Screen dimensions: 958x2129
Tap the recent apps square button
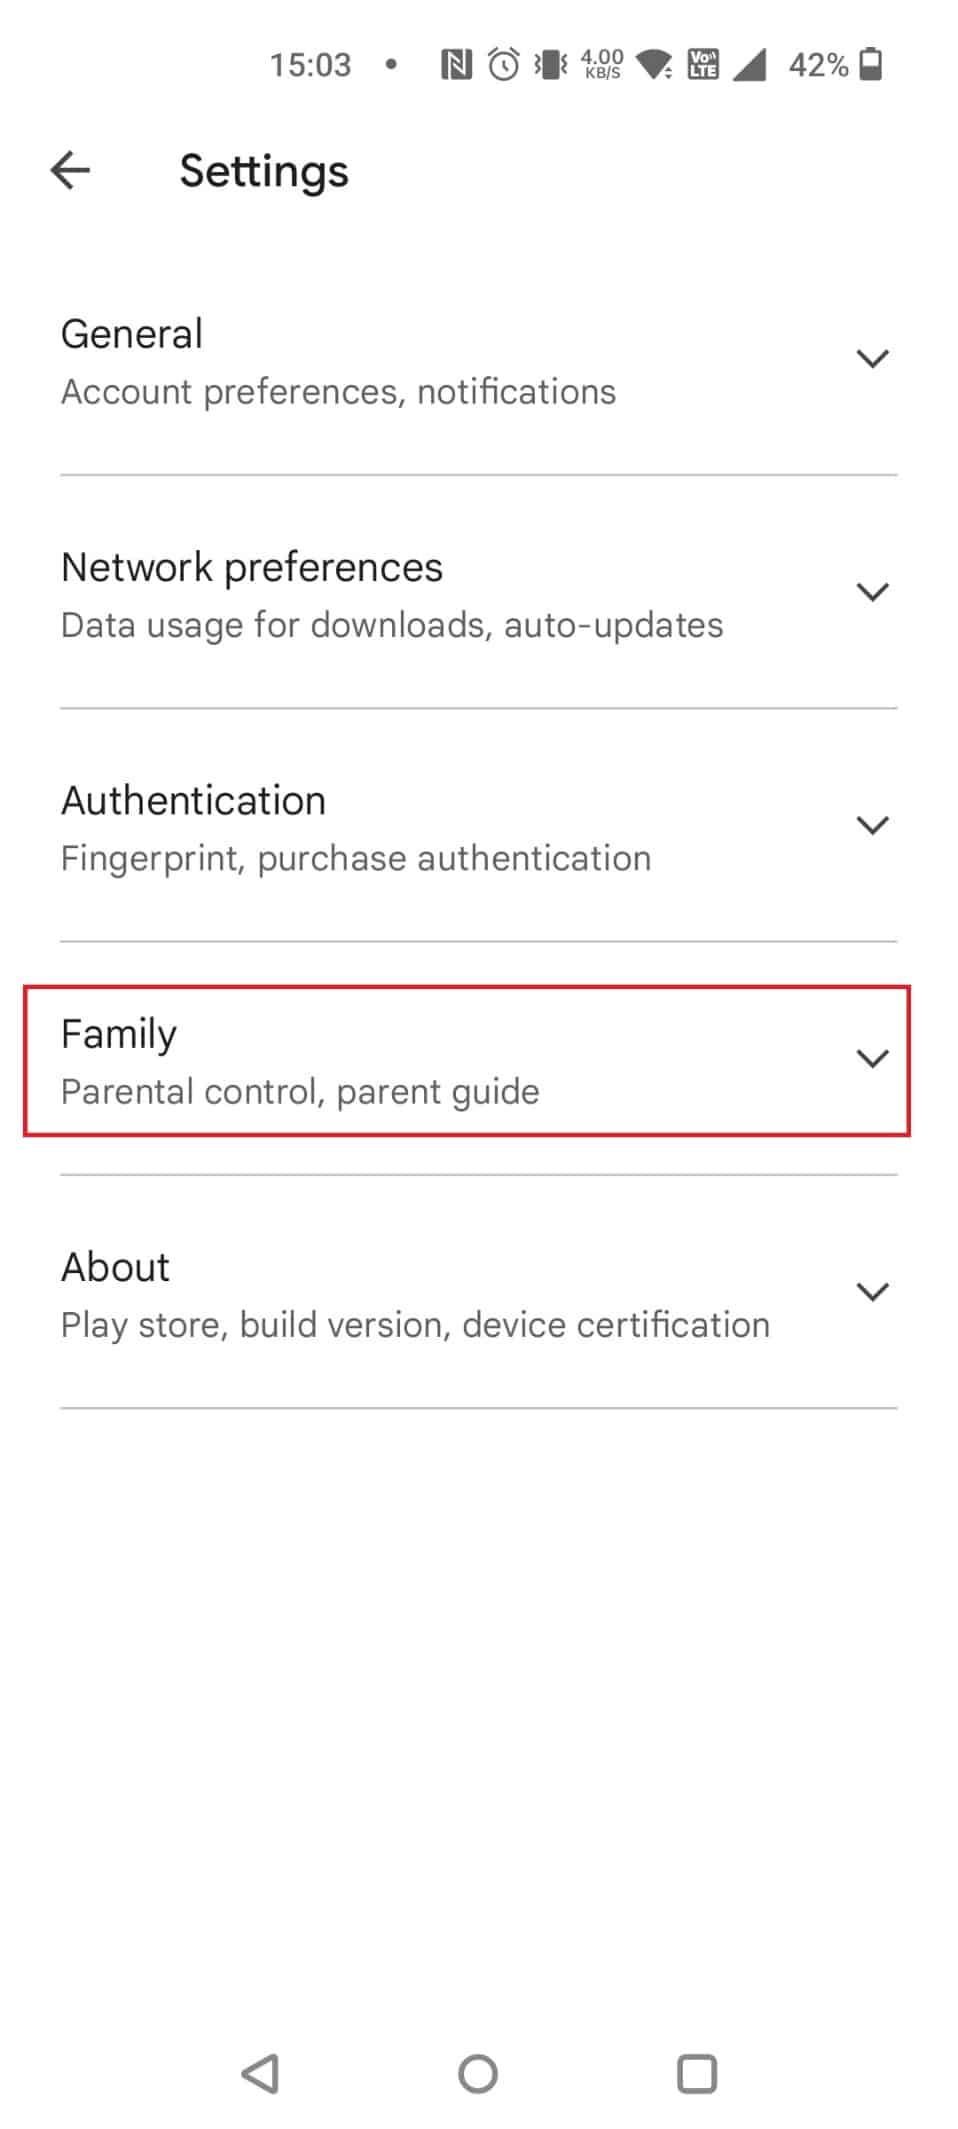click(x=697, y=2074)
